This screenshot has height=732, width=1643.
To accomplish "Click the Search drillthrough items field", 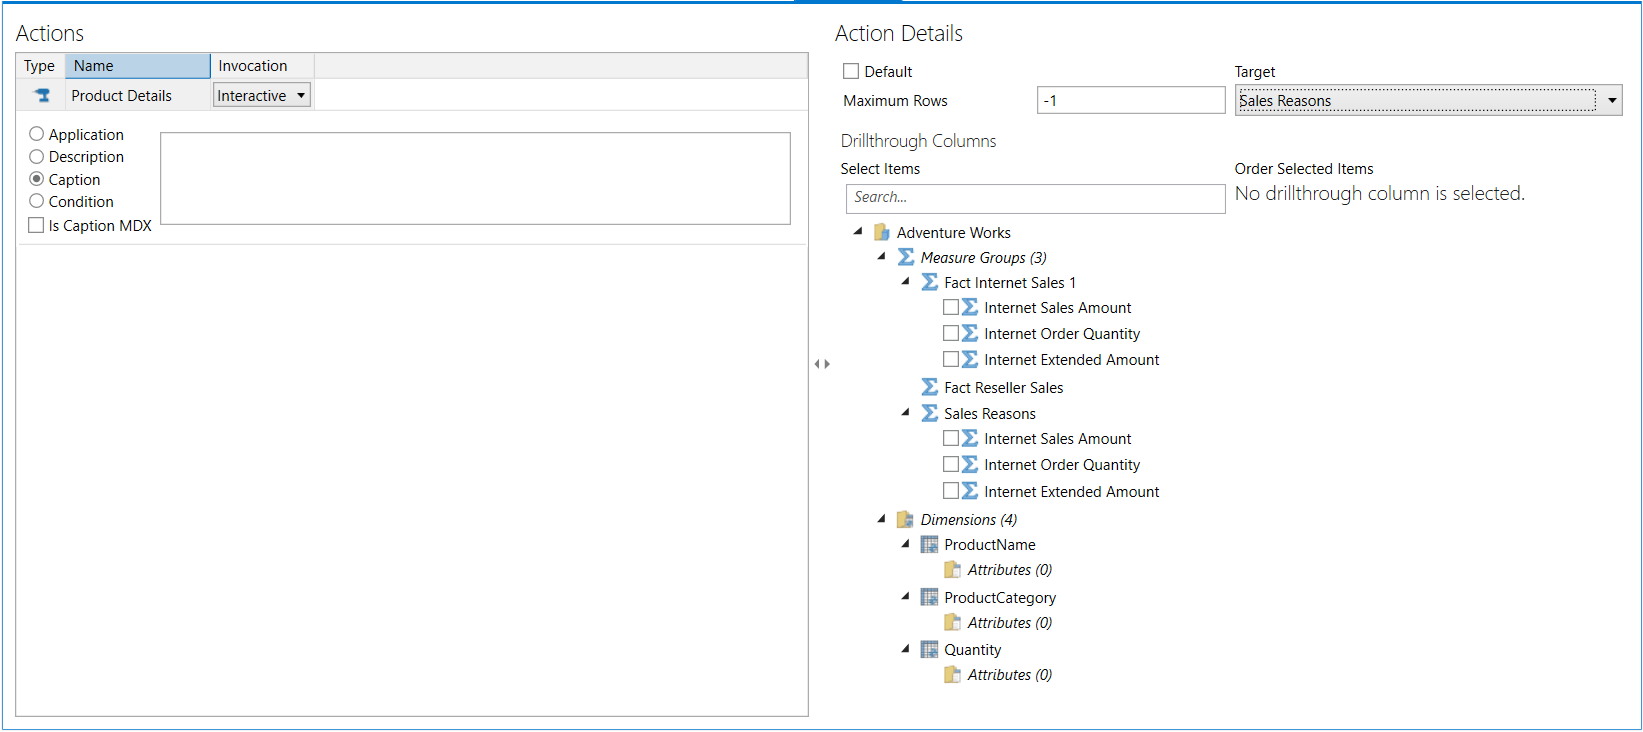I will 1035,198.
